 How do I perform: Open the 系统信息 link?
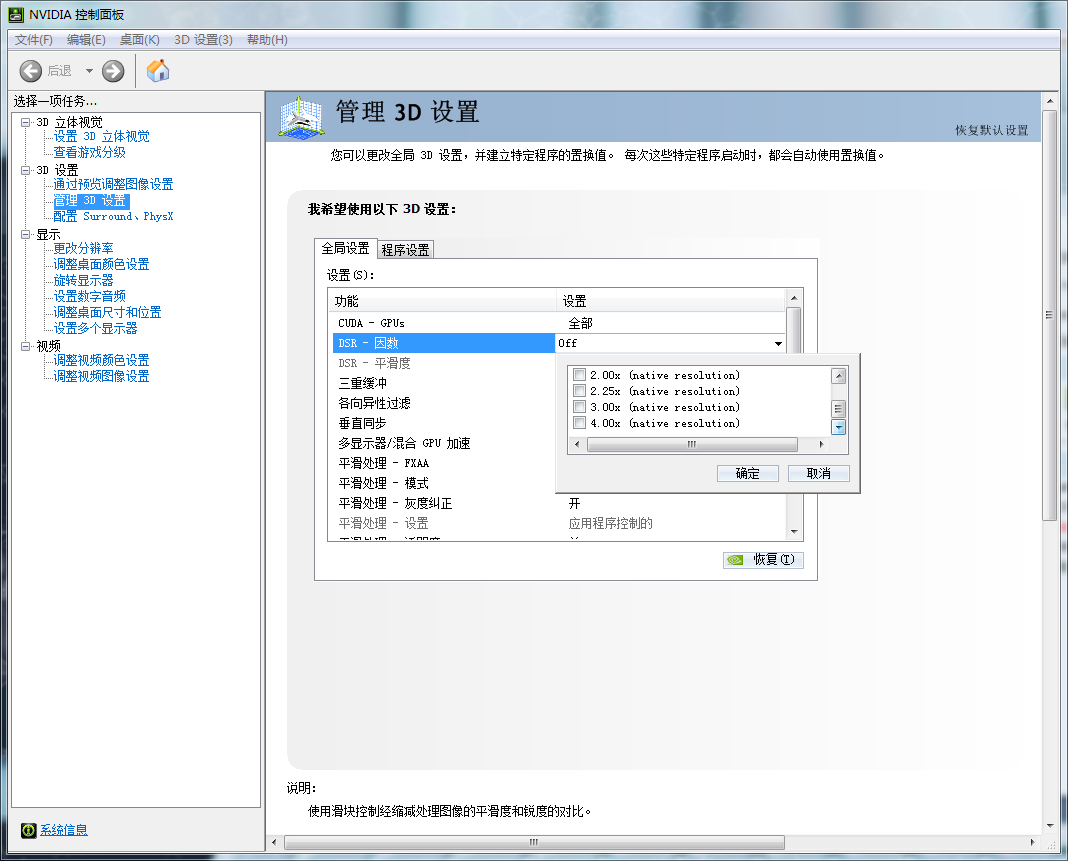click(64, 830)
